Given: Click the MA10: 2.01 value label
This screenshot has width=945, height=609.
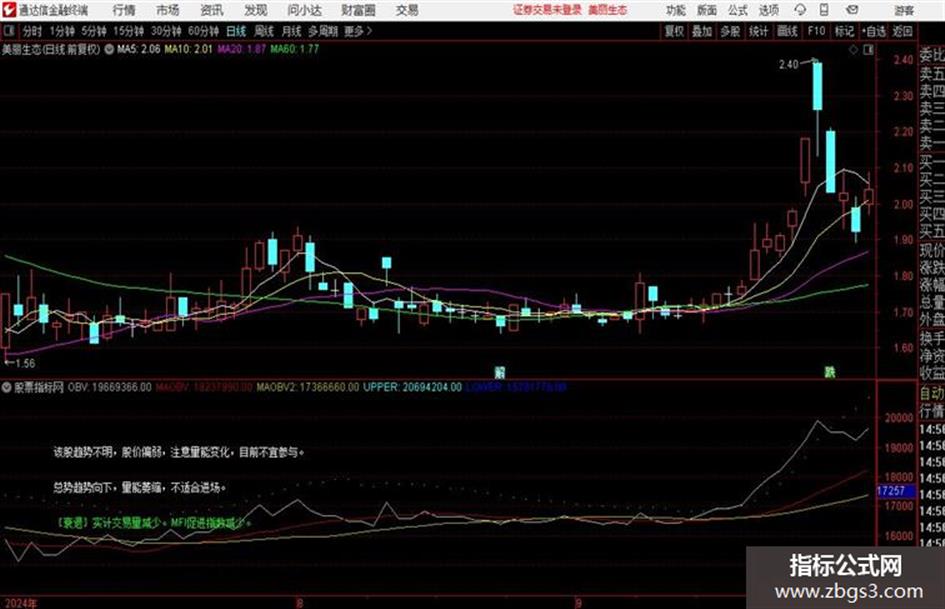Looking at the screenshot, I should tap(189, 49).
